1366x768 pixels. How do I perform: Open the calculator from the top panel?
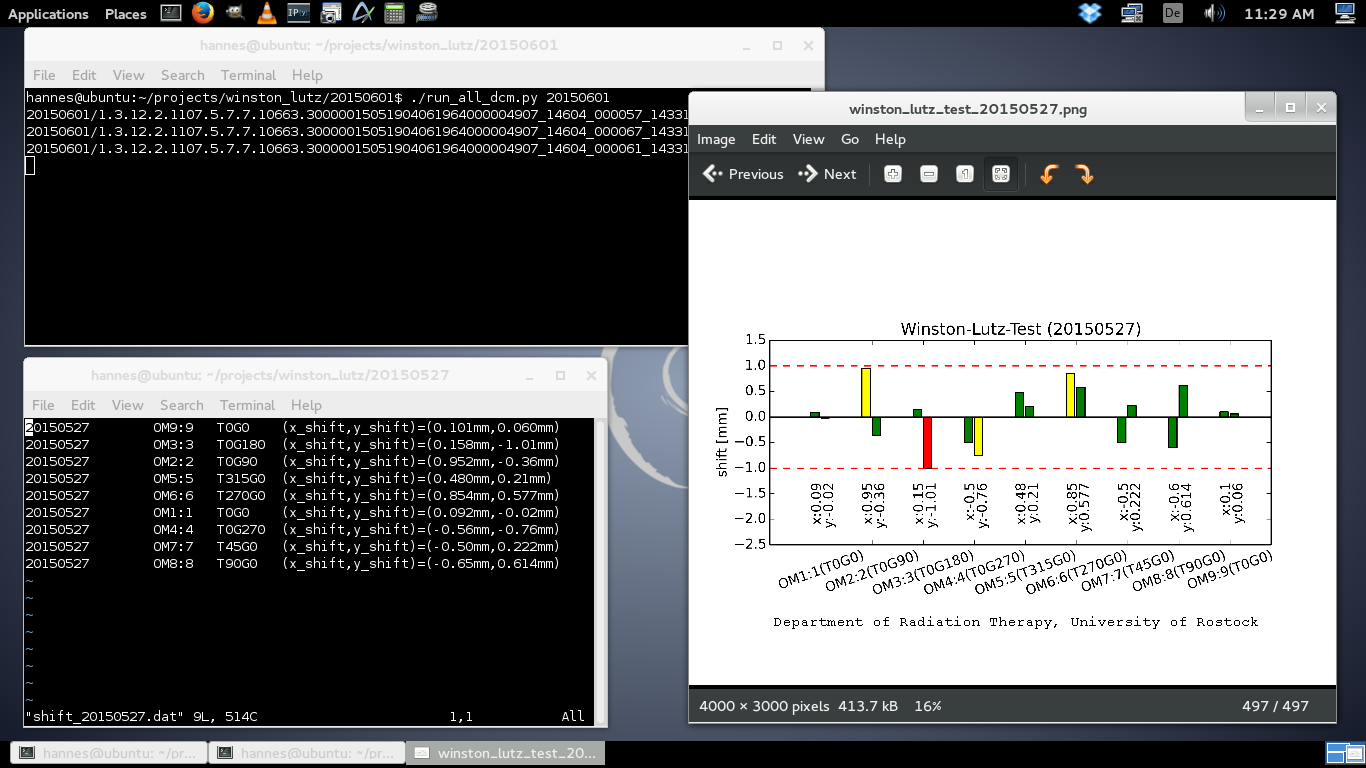click(x=394, y=13)
